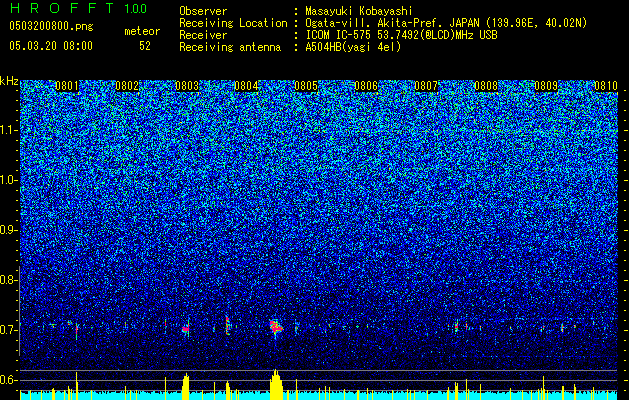Click the meteor count value 52
The image size is (629, 400).
(145, 46)
